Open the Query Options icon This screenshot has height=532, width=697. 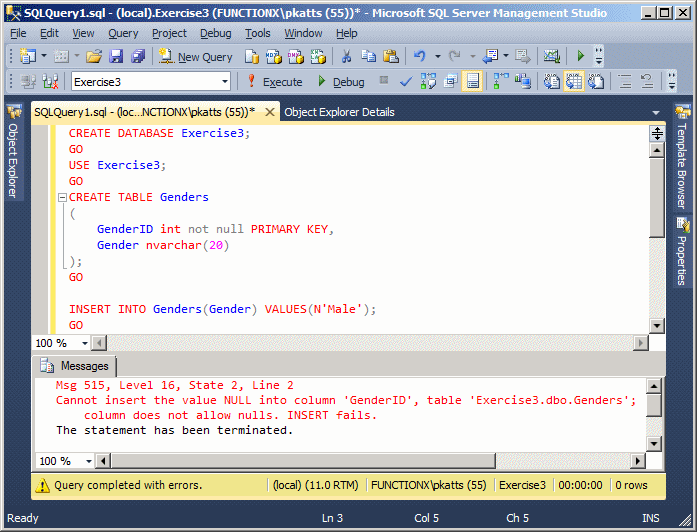coord(451,82)
